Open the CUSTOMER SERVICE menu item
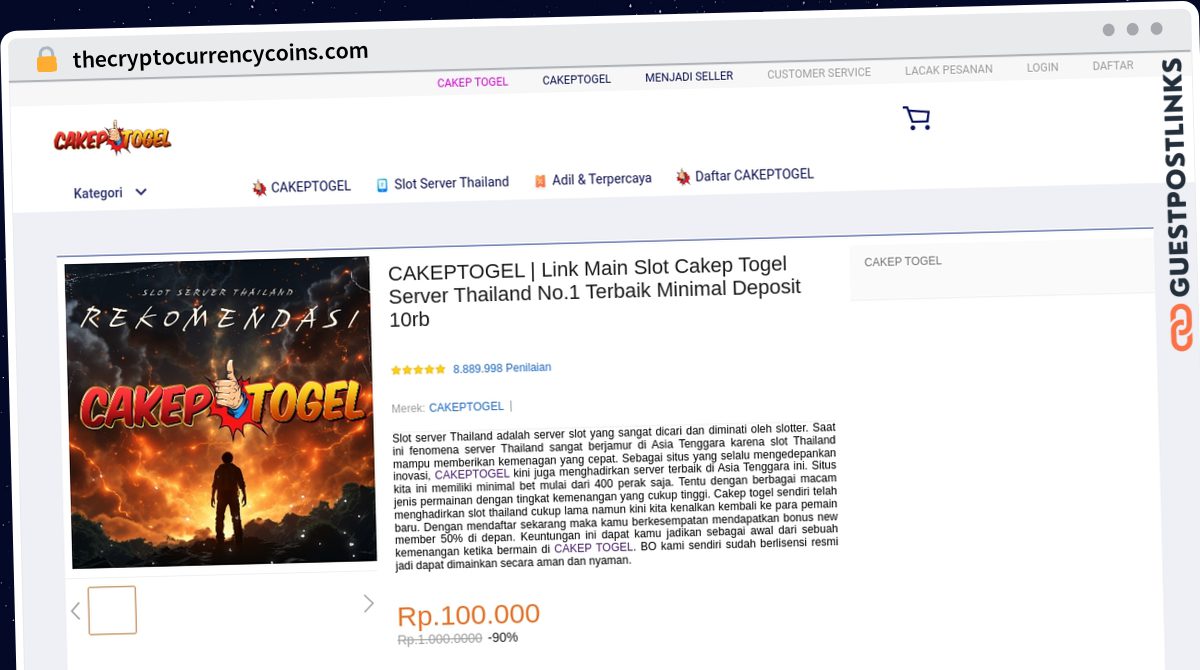This screenshot has height=670, width=1200. (x=819, y=73)
